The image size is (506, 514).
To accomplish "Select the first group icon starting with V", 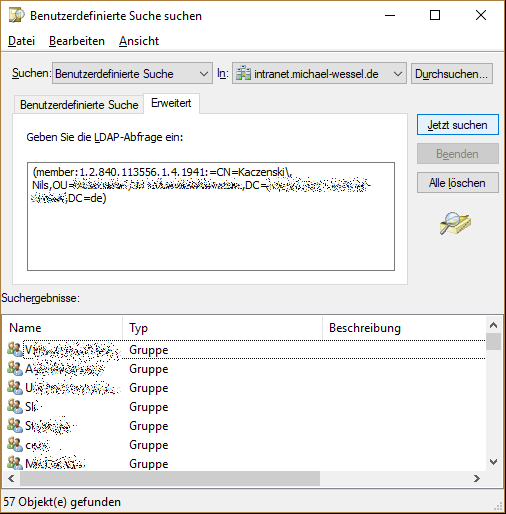I will point(15,349).
